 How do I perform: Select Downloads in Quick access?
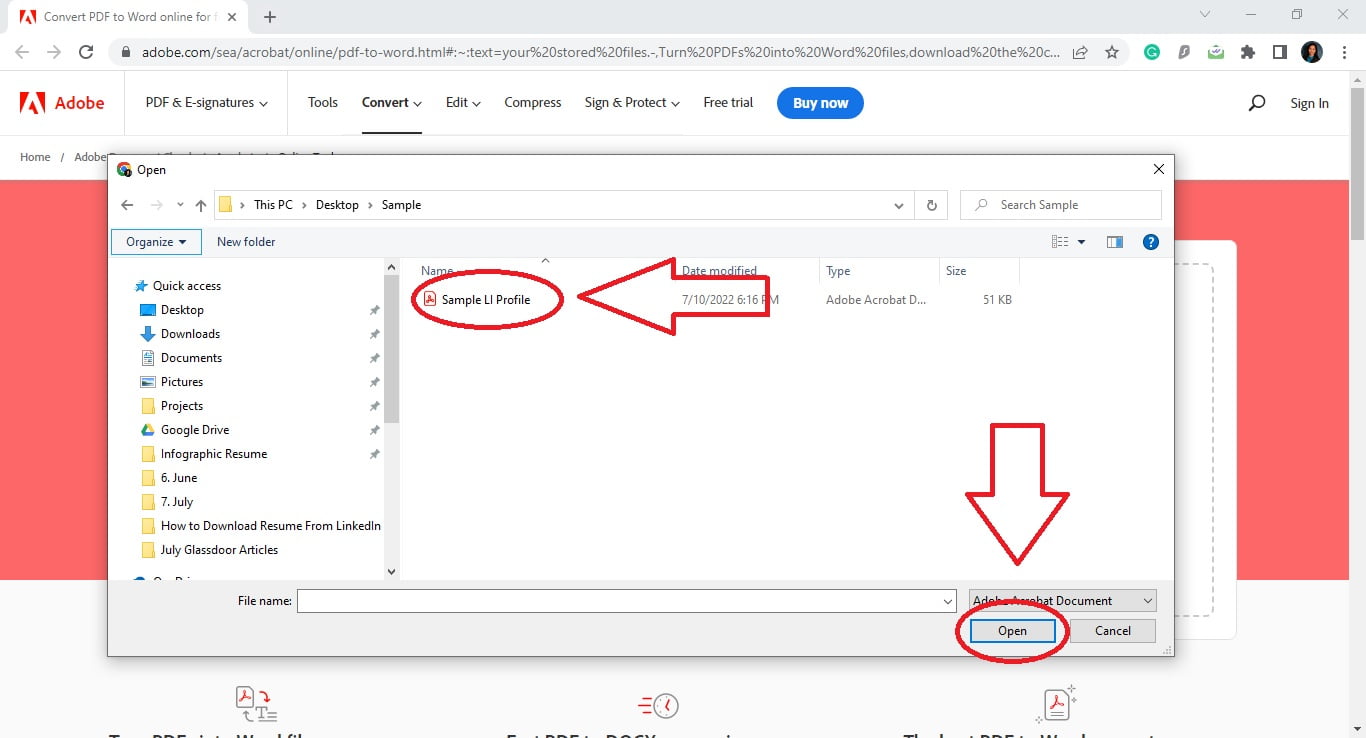point(190,334)
